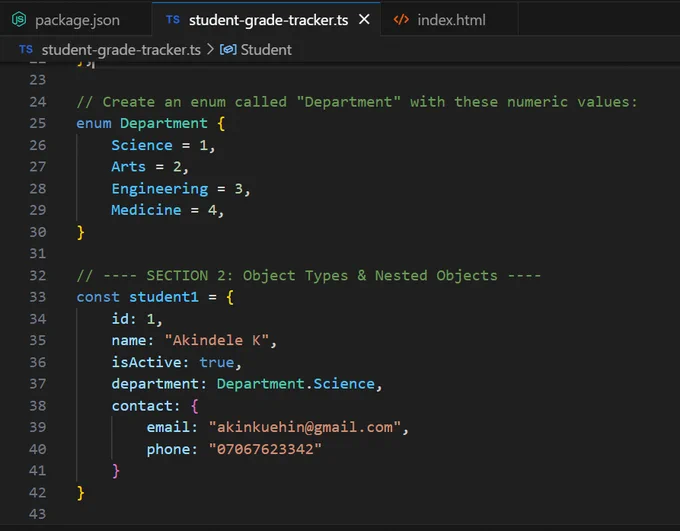680x531 pixels.
Task: Click the 'Create an enum' comment on line 24
Action: [357, 102]
